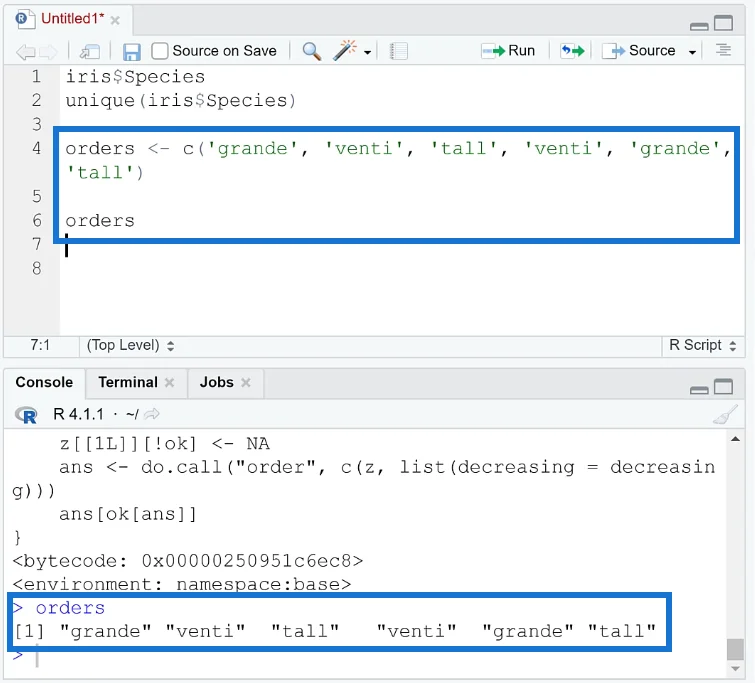Clear console with the broom icon
Screen dimensions: 755x683
pos(725,415)
